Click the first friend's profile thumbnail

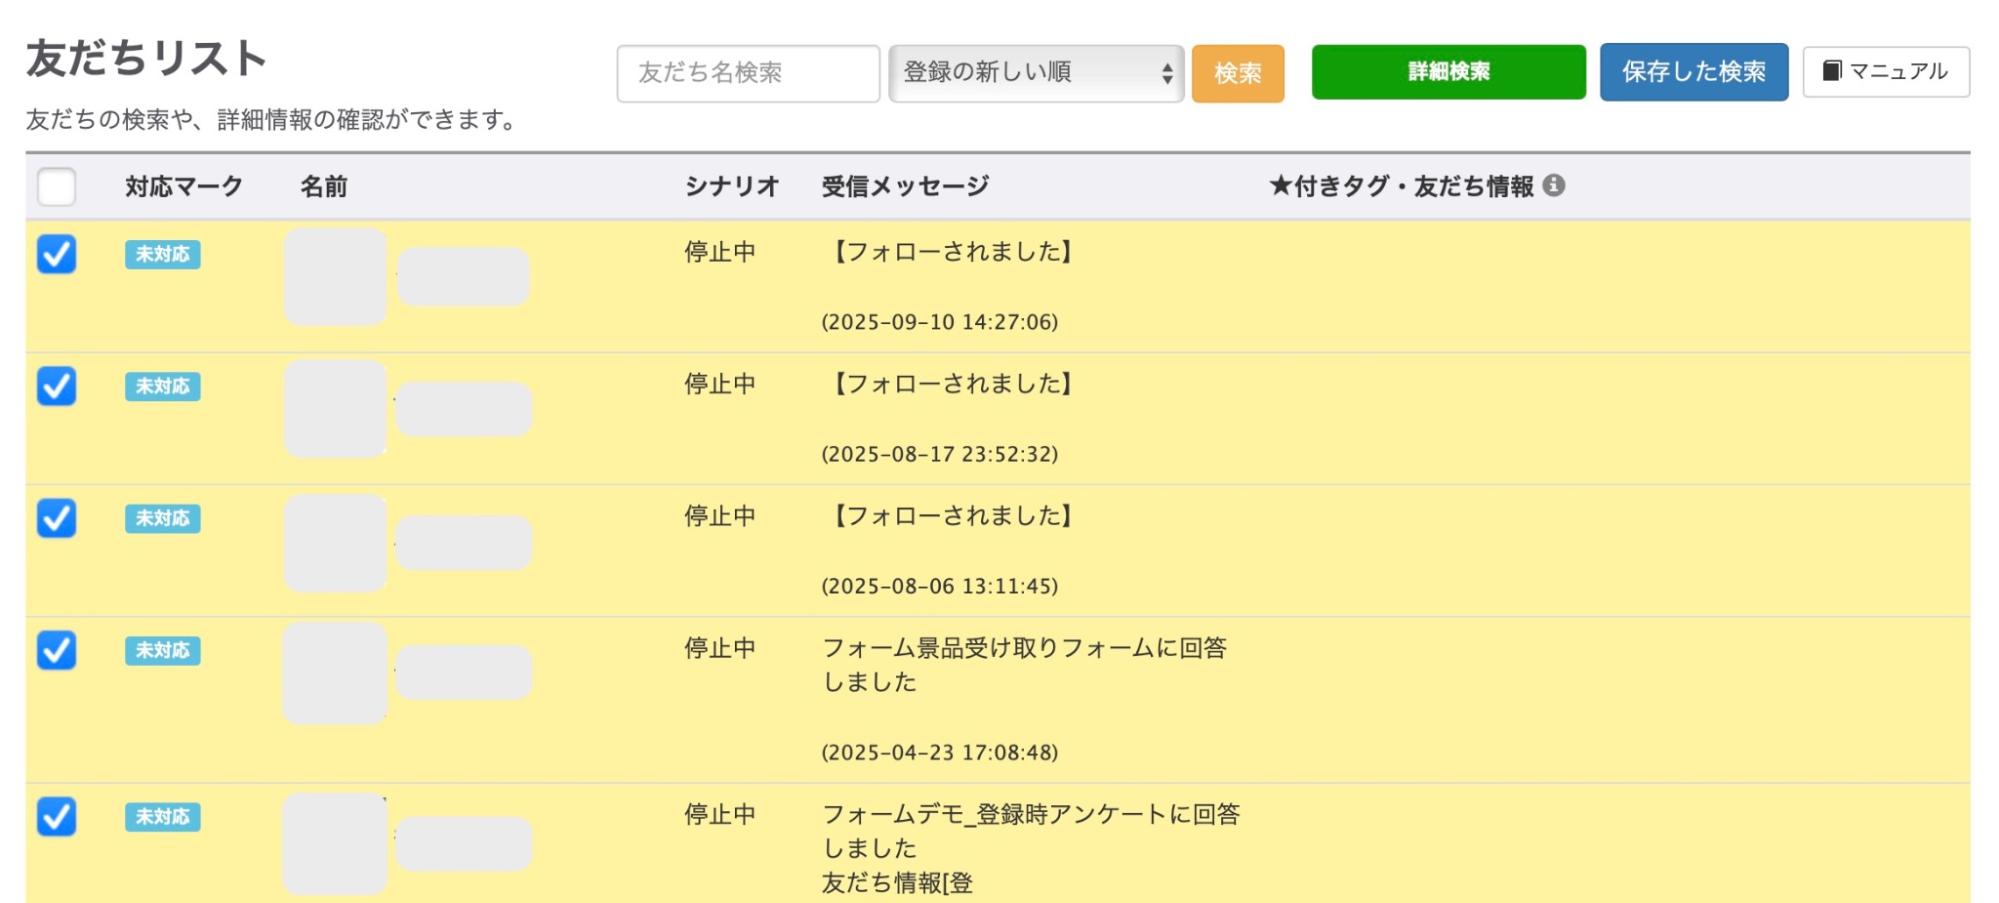pos(334,277)
